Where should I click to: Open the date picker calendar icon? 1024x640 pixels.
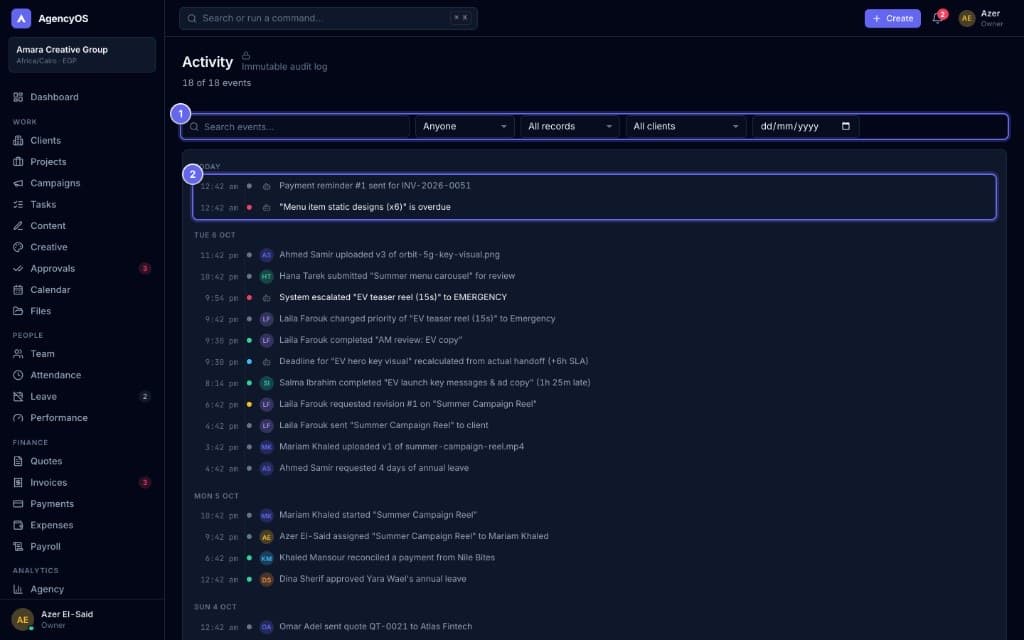pos(846,126)
